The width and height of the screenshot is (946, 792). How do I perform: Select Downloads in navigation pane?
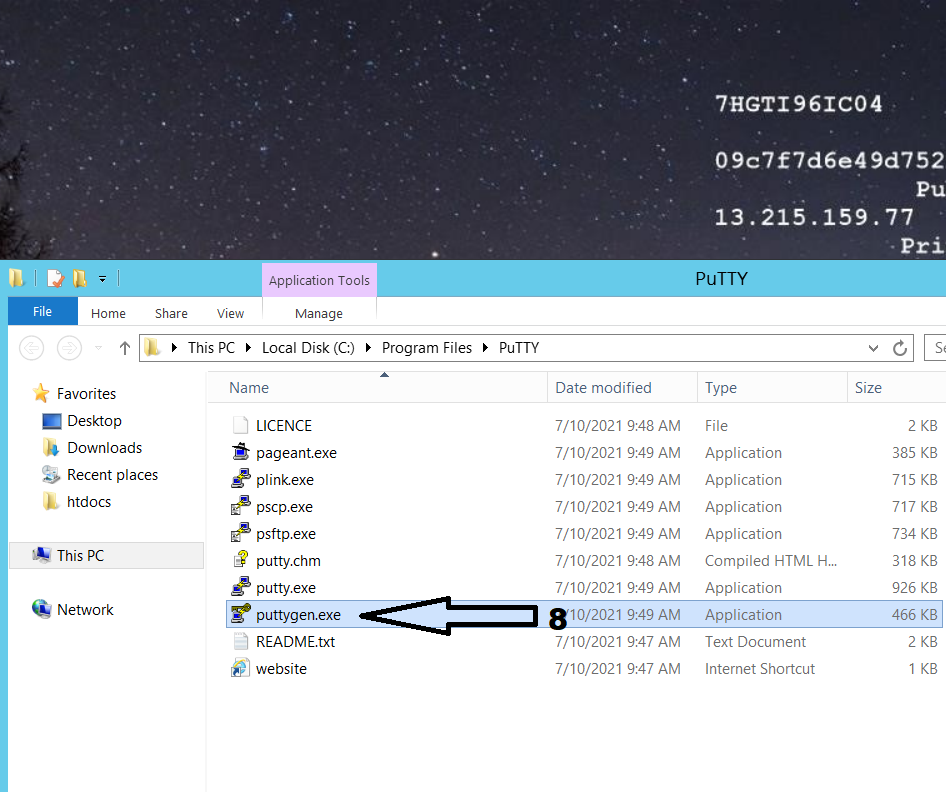104,448
